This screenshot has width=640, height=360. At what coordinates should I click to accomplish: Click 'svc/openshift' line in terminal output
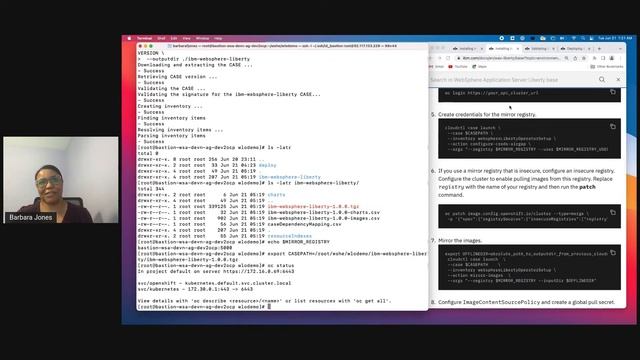coord(214,283)
